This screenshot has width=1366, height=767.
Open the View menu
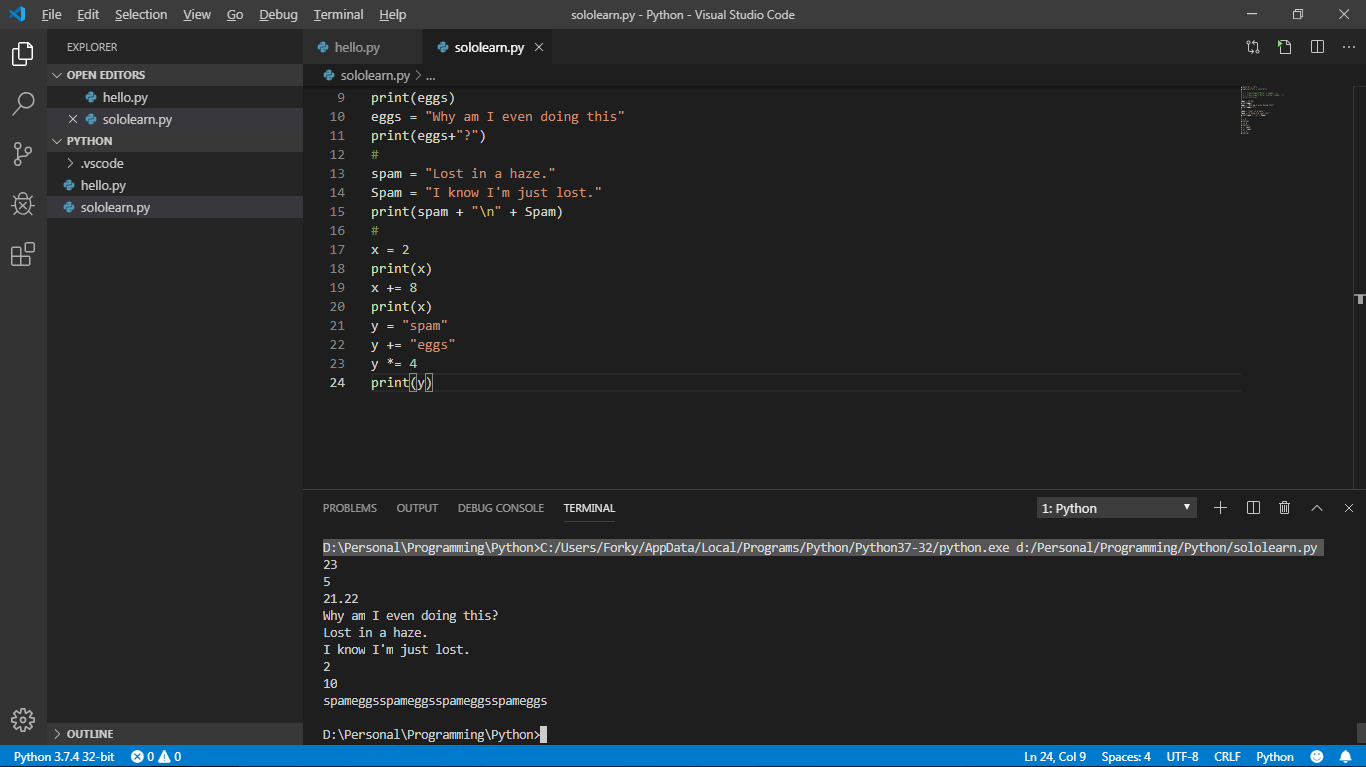[x=197, y=14]
